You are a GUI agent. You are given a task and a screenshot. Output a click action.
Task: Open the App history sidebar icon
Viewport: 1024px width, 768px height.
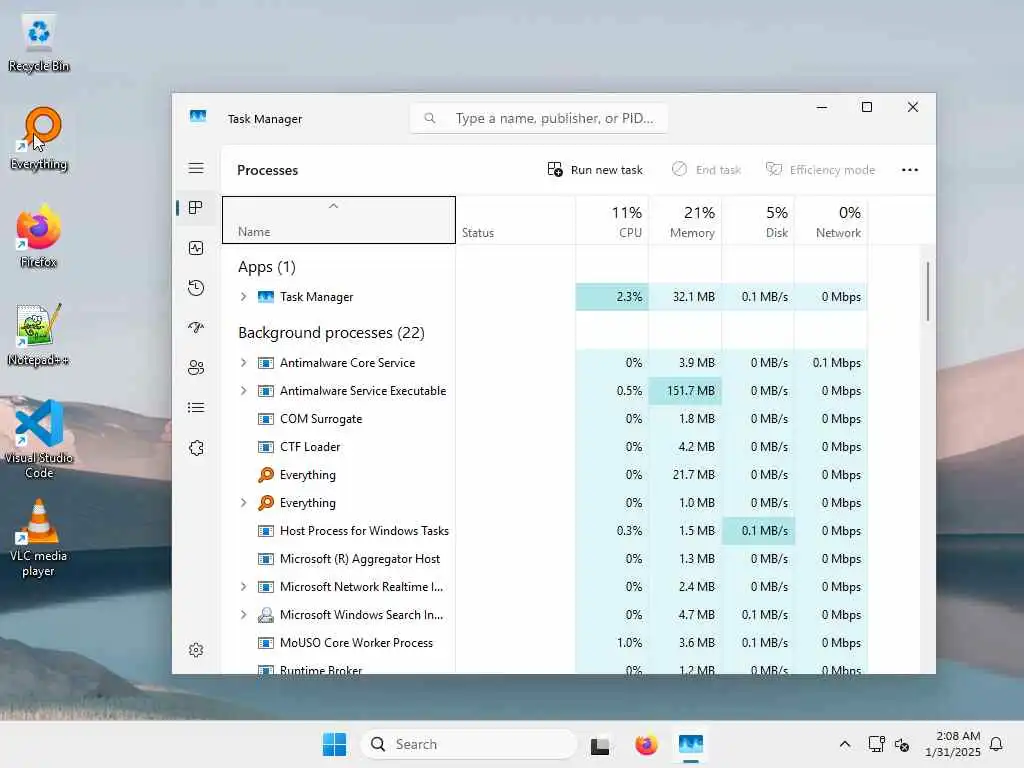196,288
